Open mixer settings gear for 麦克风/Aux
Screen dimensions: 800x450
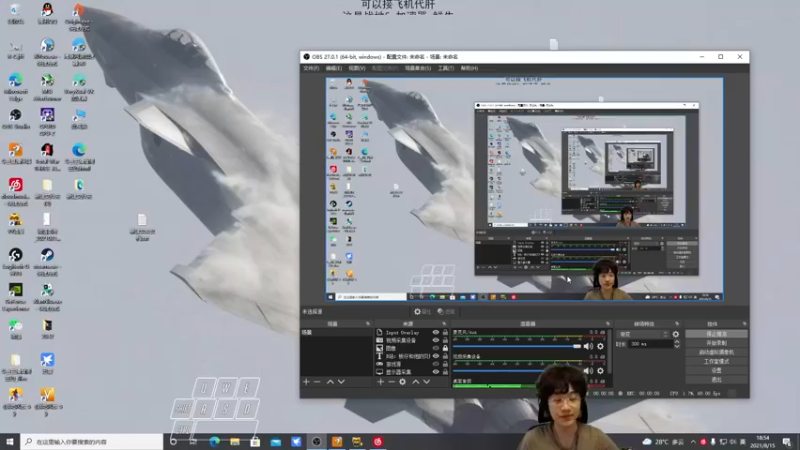[x=601, y=346]
